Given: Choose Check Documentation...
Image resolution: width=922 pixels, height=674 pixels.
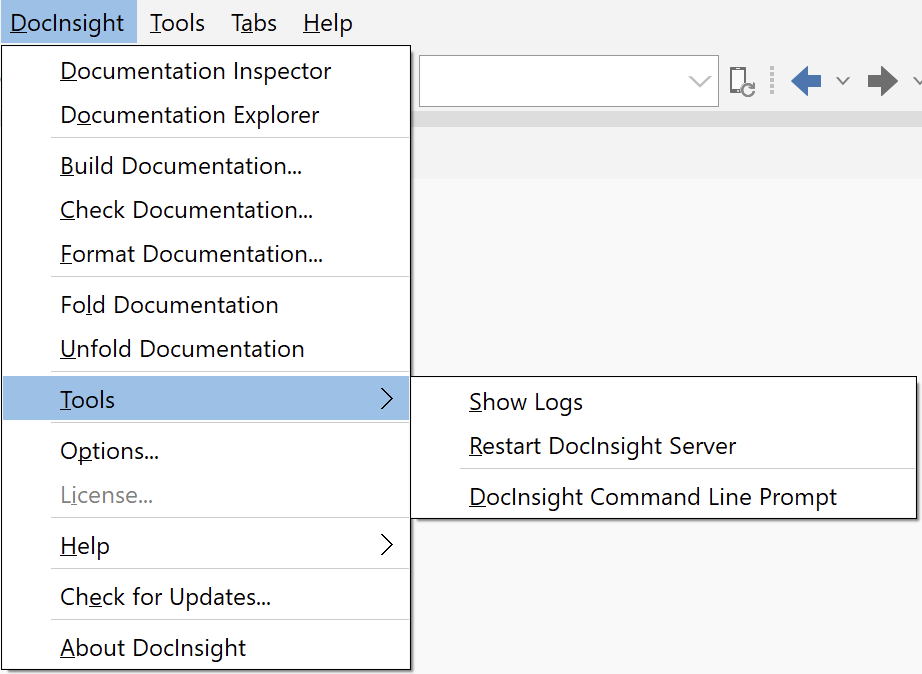Looking at the screenshot, I should (x=206, y=210).
